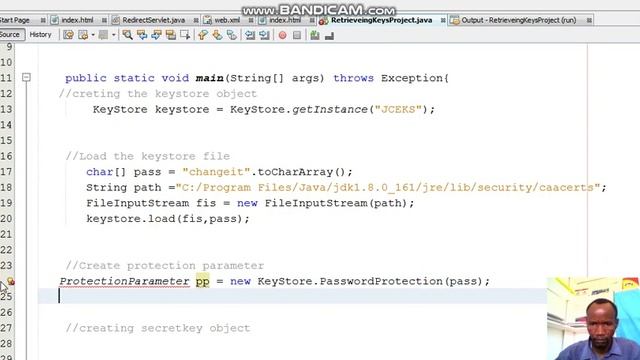Click the Comment code icon

tap(315, 35)
